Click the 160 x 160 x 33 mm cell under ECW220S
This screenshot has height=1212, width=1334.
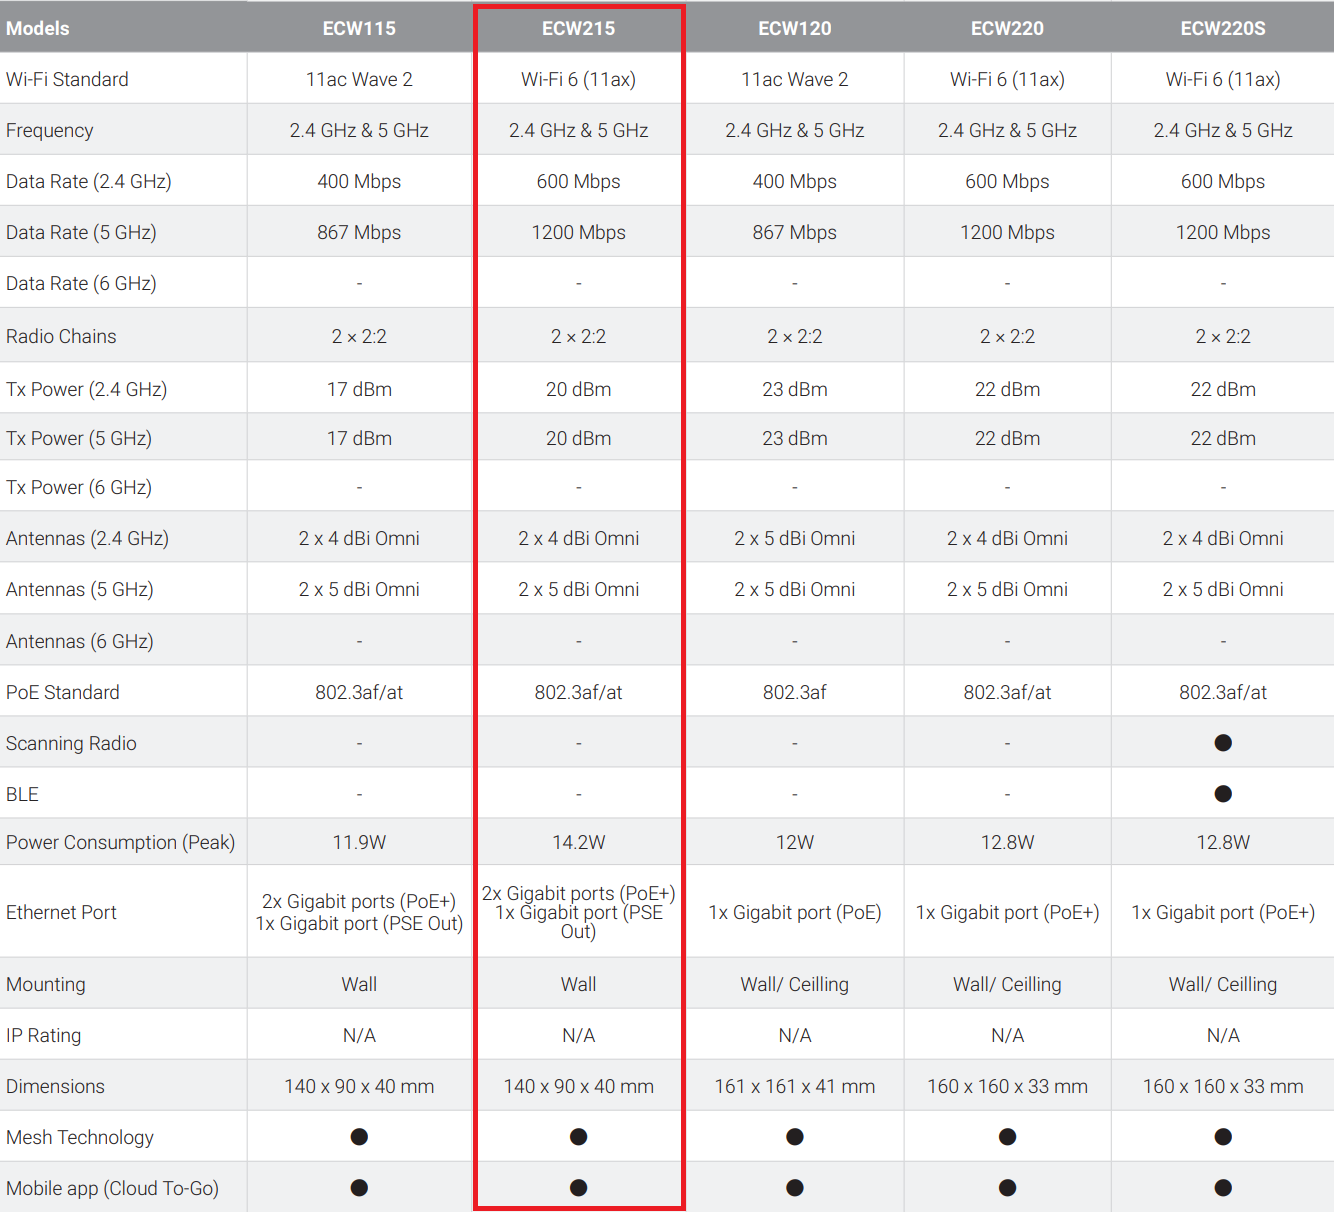pos(1223,1086)
